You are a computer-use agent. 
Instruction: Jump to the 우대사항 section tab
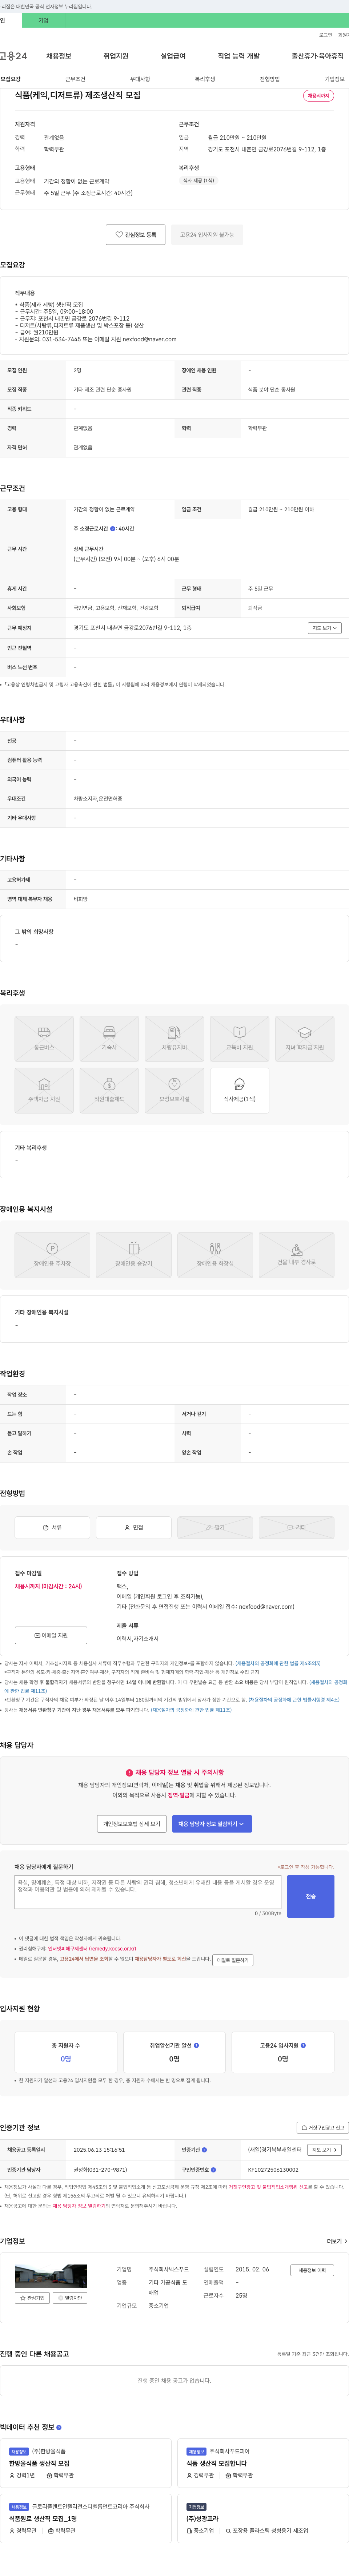[140, 79]
